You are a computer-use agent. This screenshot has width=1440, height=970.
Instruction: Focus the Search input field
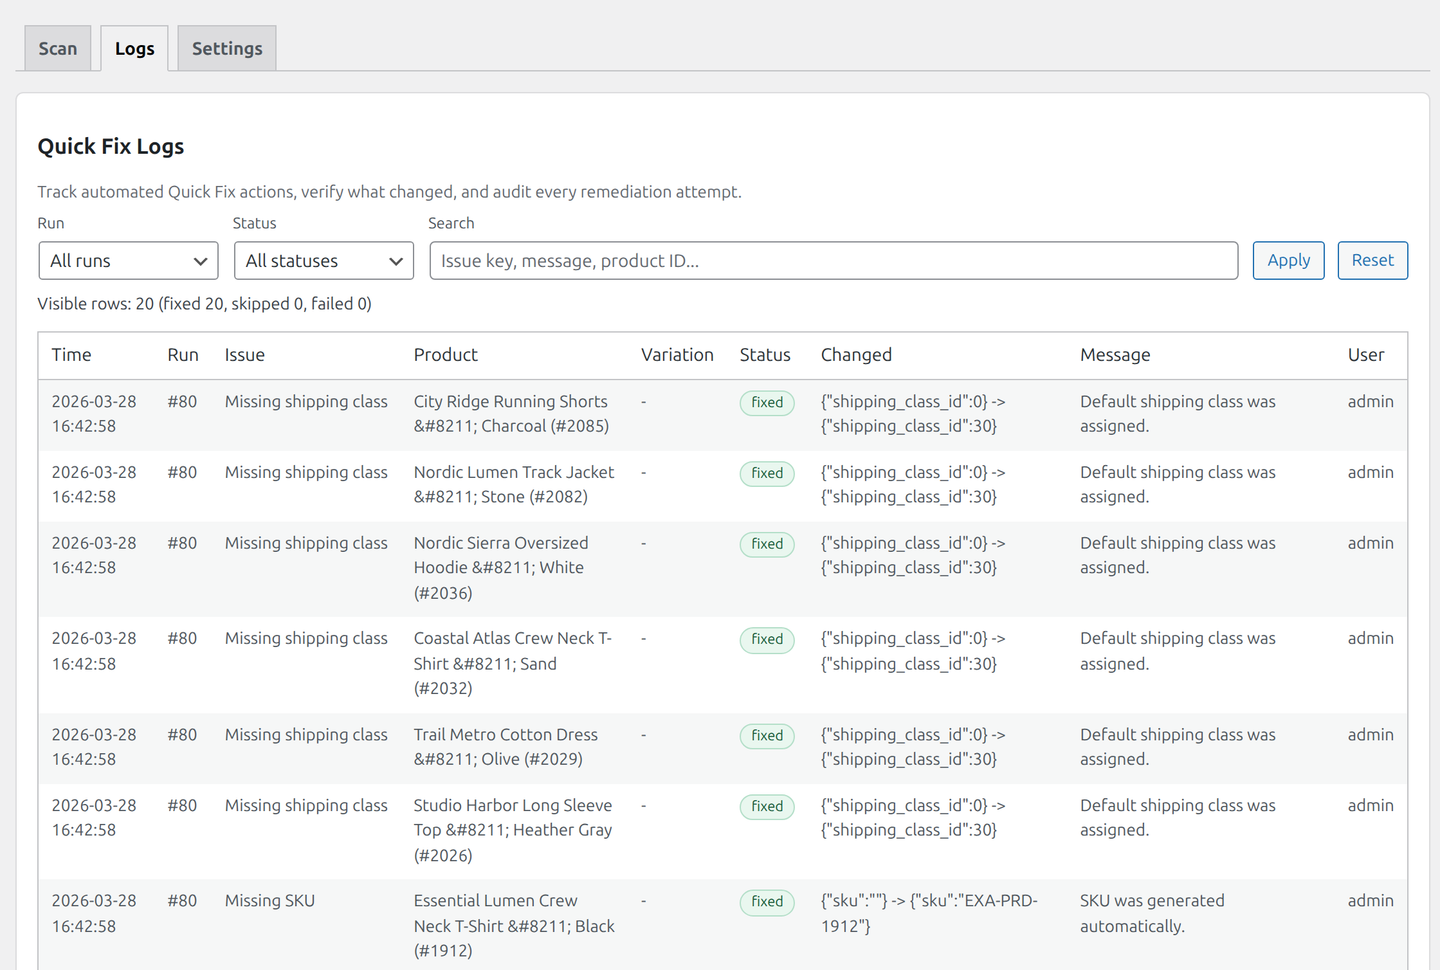(x=833, y=261)
